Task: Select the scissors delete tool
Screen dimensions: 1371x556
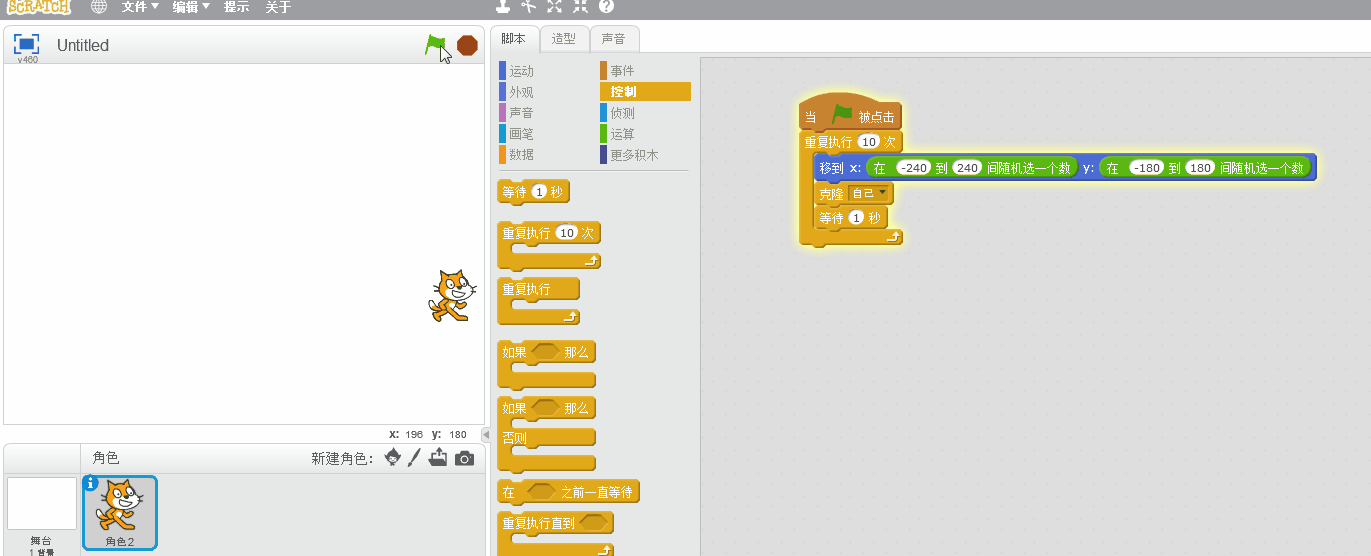Action: click(529, 7)
